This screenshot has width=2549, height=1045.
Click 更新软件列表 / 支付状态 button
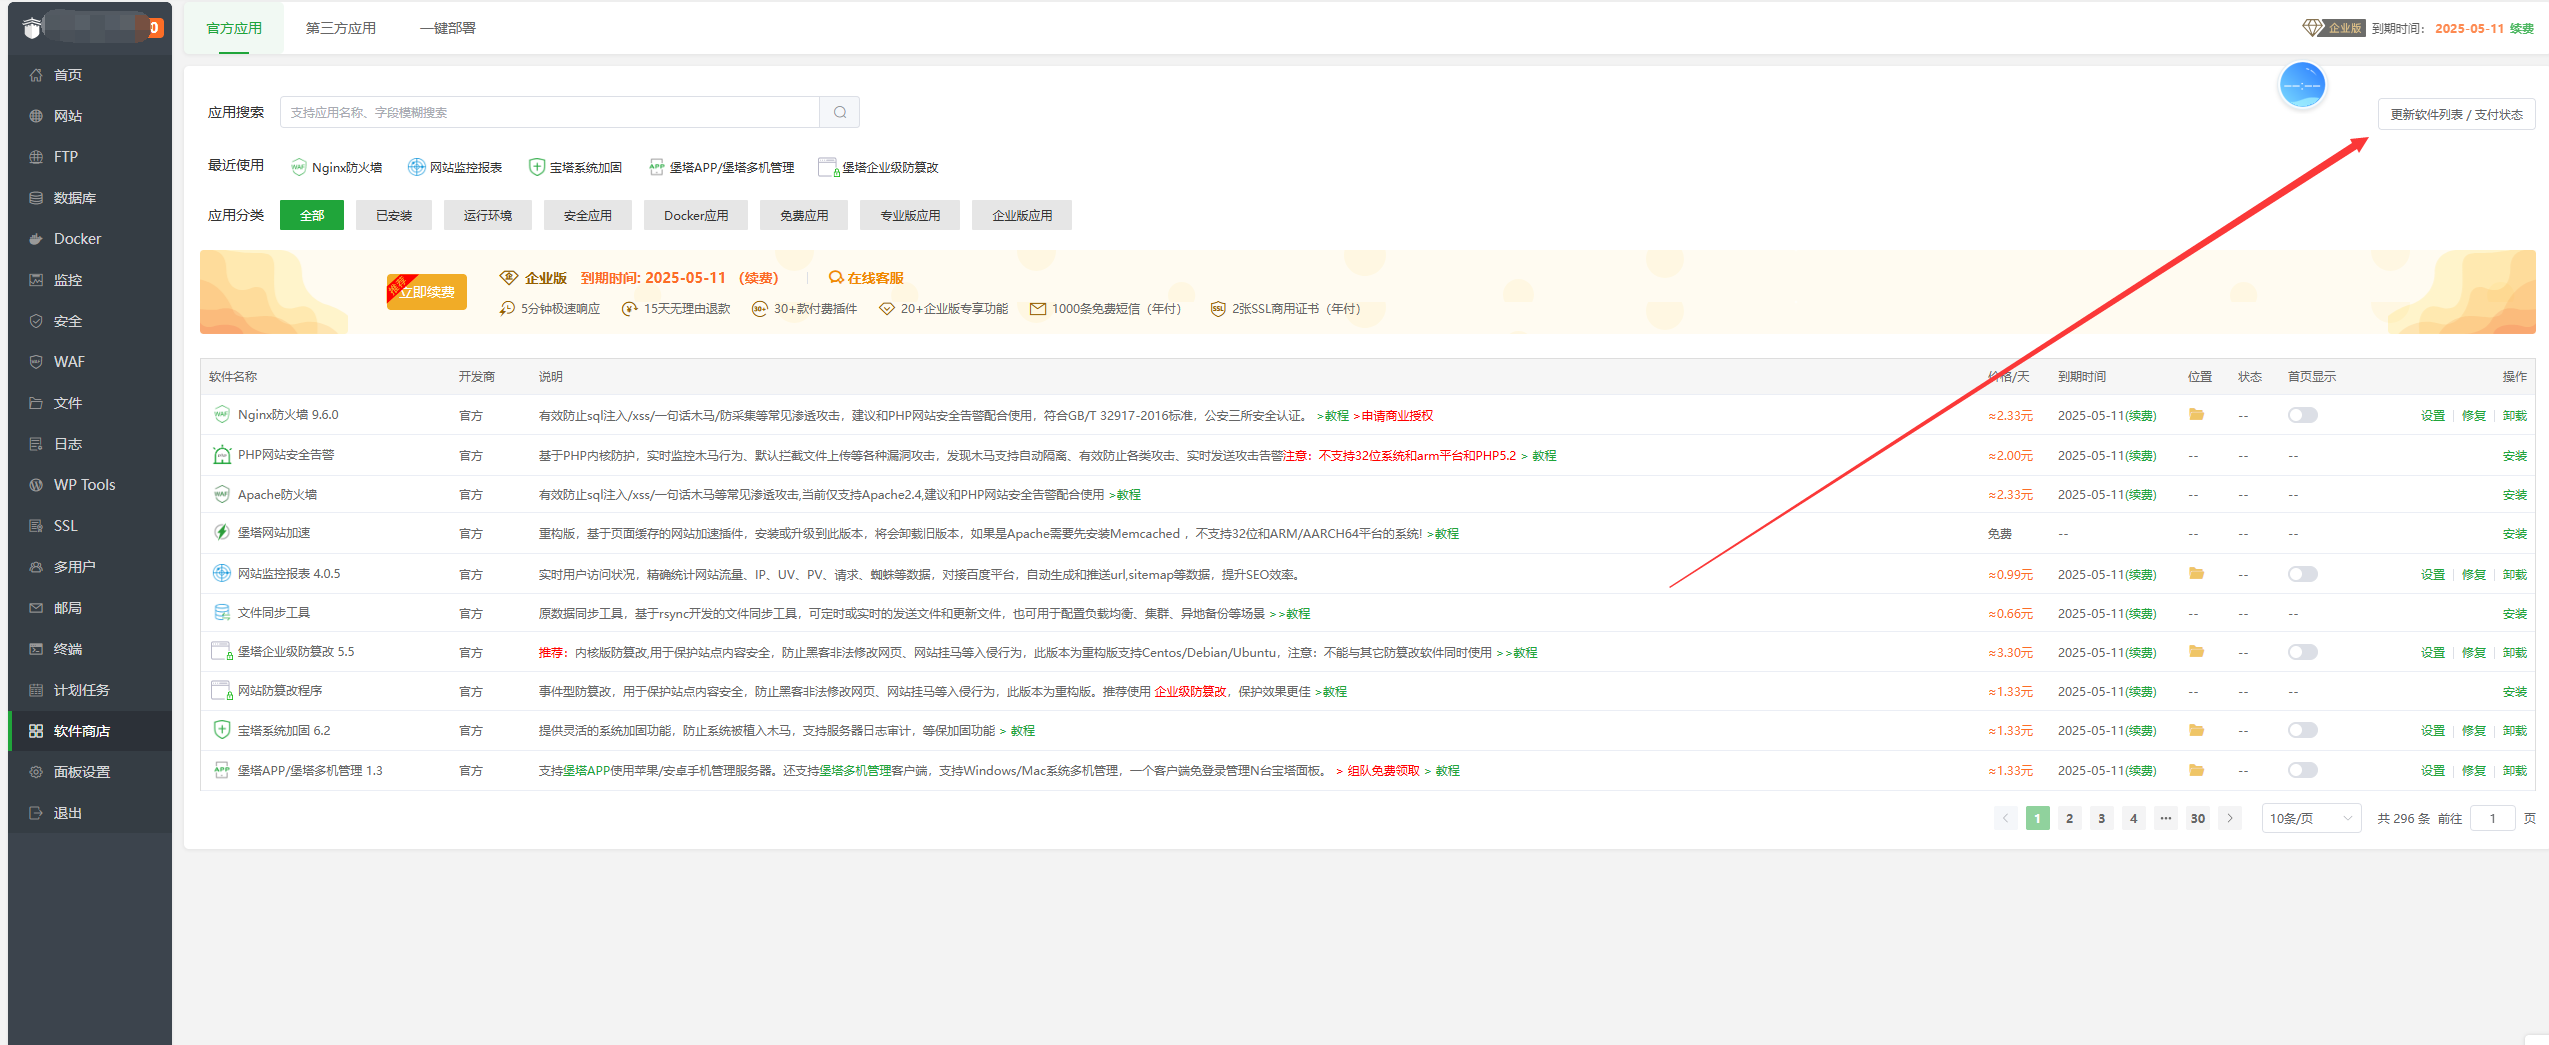pyautogui.click(x=2456, y=114)
